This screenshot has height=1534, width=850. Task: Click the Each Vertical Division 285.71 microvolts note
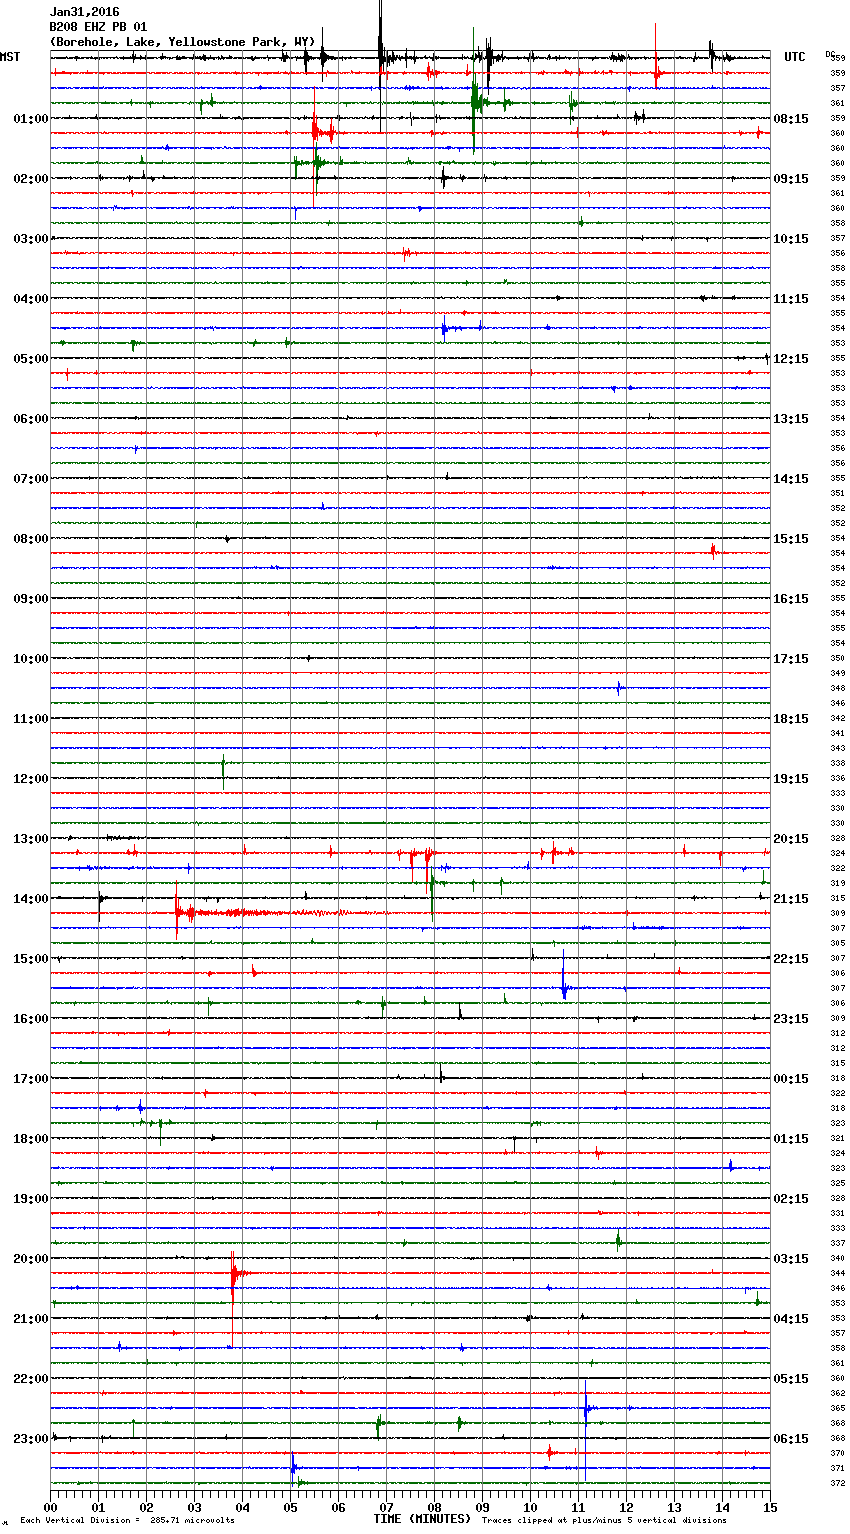click(127, 1520)
